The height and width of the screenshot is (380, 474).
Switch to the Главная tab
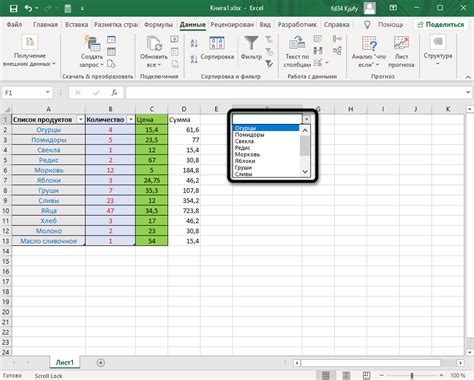point(45,24)
